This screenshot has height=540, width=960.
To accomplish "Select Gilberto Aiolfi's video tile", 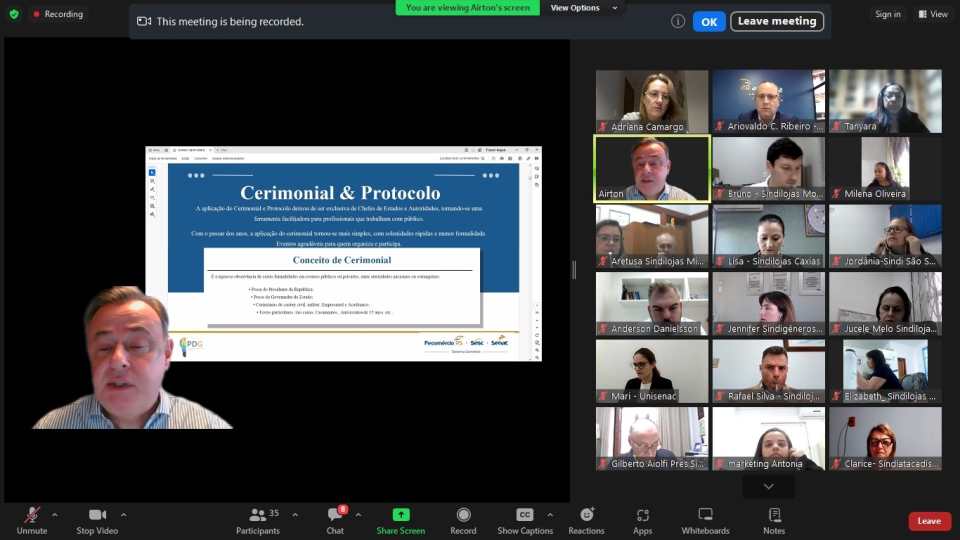I will pyautogui.click(x=652, y=438).
